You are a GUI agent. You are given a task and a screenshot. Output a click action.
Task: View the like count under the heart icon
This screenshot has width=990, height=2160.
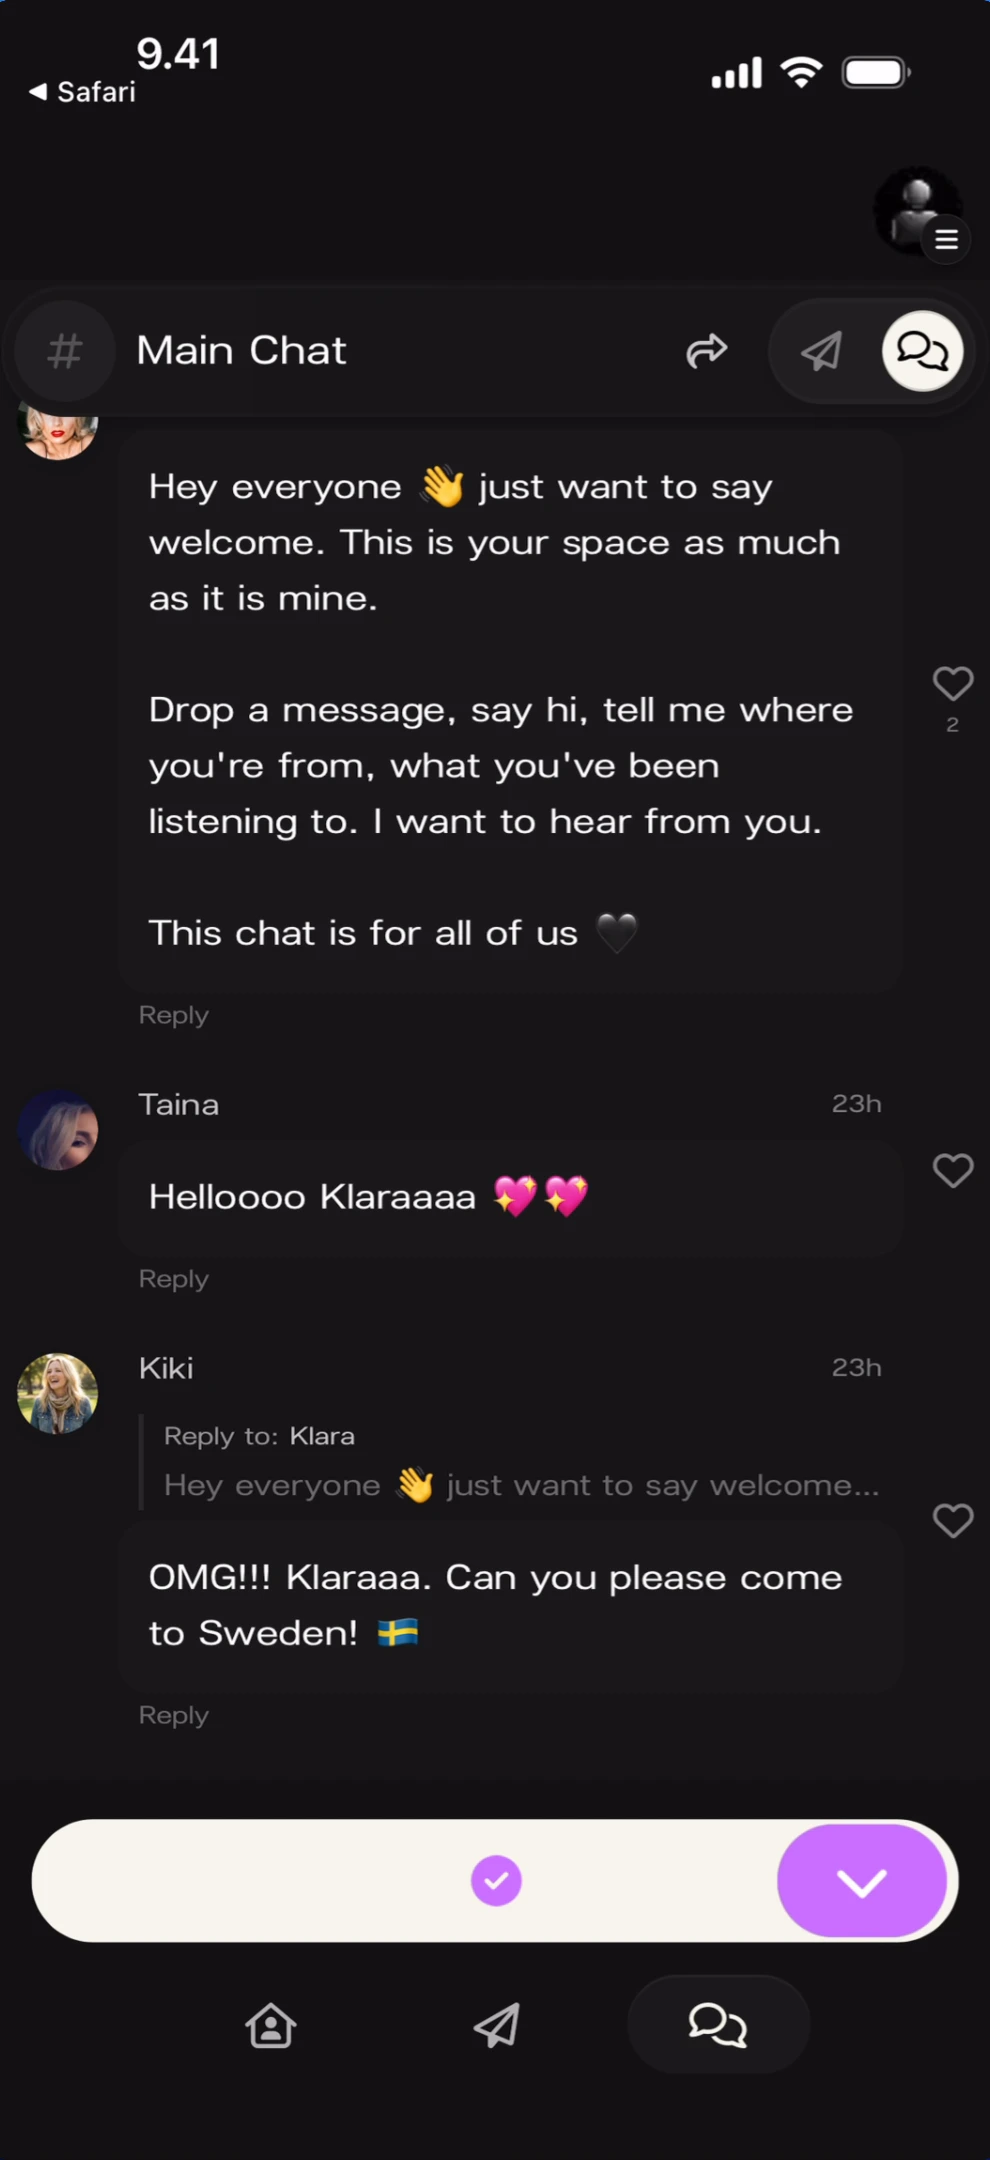coord(951,726)
